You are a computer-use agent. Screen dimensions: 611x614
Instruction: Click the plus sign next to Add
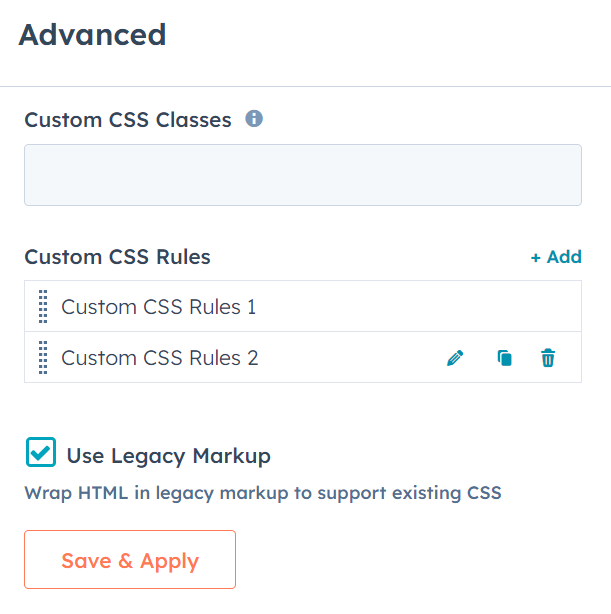coord(535,258)
